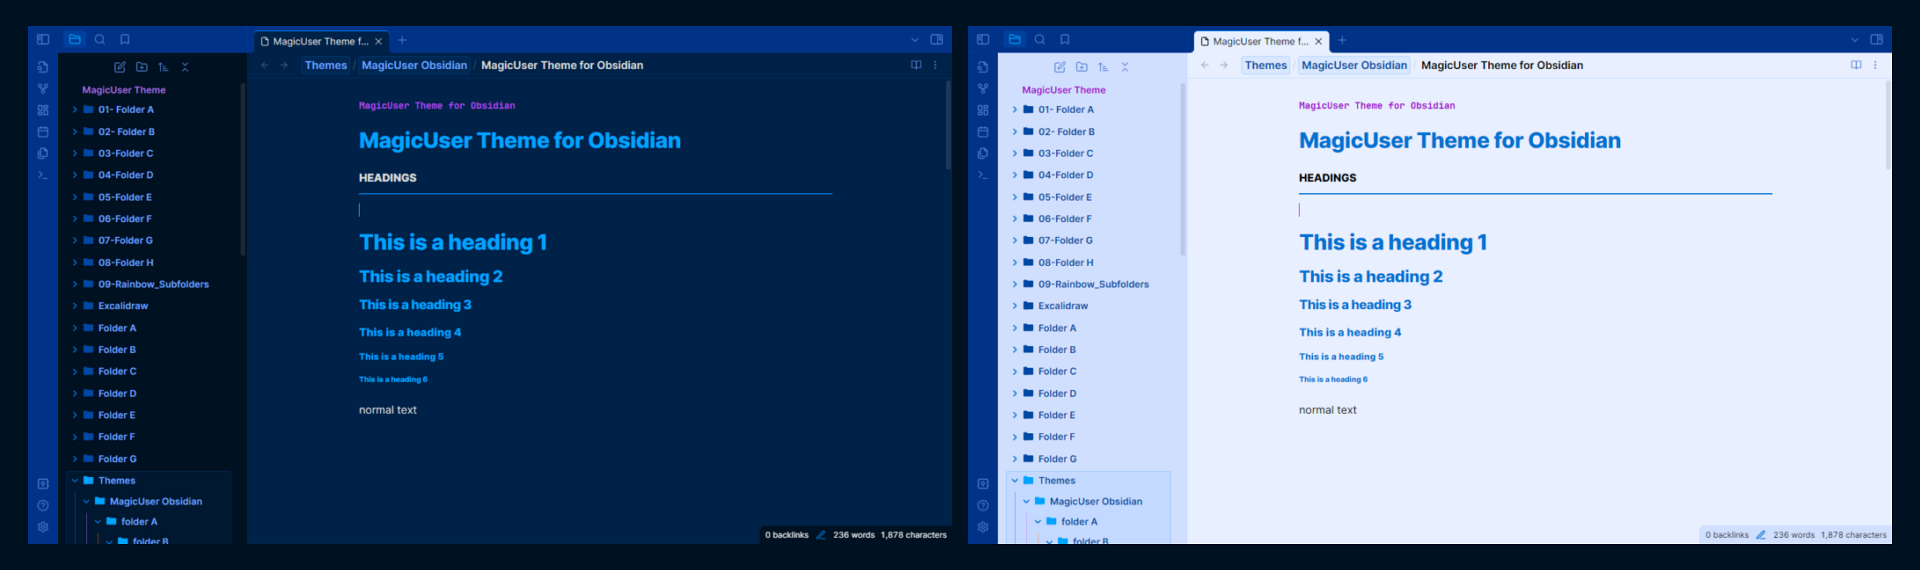This screenshot has height=570, width=1920.
Task: Create new canvas in dark window ribbon
Action: click(43, 110)
